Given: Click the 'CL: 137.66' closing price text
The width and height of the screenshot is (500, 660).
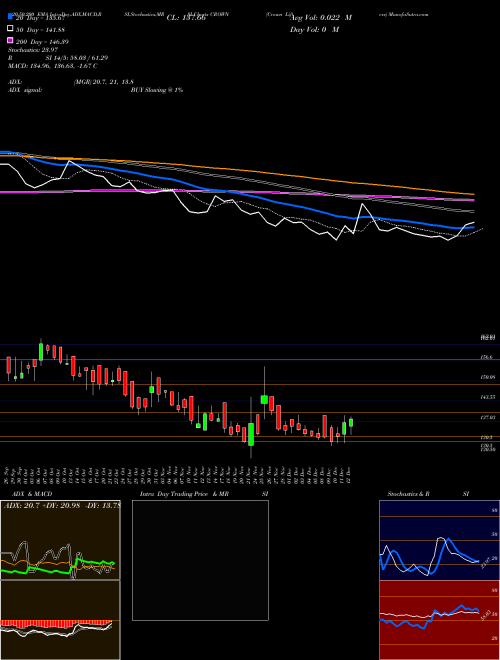Looking at the screenshot, I should click(186, 18).
